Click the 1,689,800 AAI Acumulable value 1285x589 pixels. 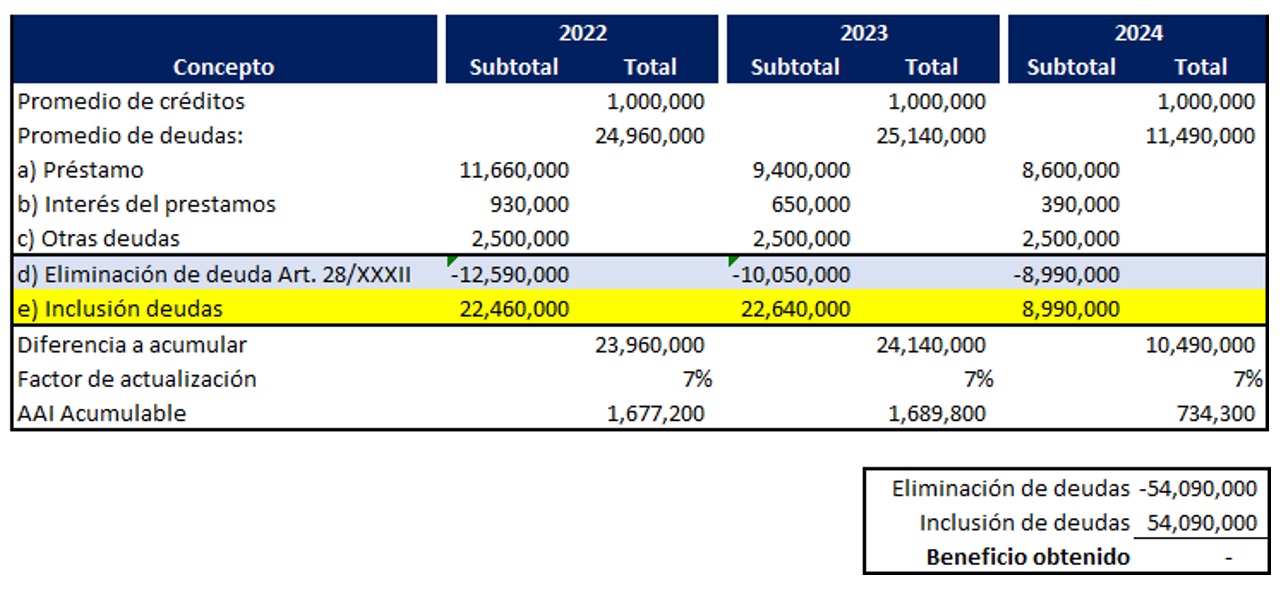click(937, 413)
